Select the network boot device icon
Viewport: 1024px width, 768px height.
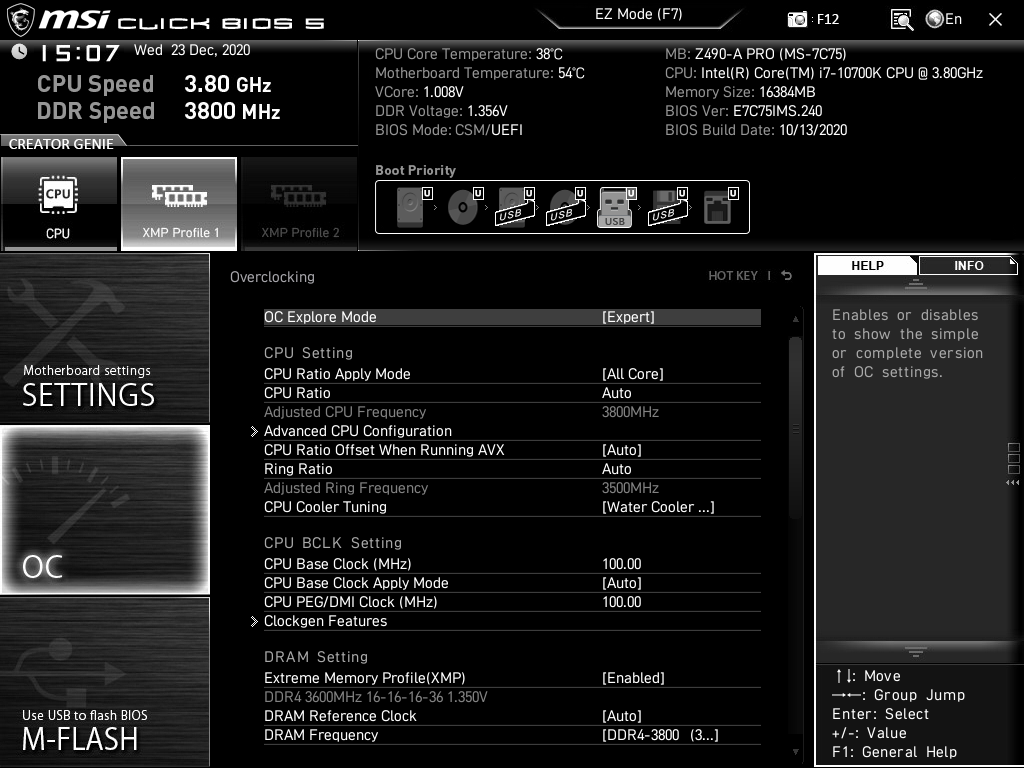coord(720,206)
